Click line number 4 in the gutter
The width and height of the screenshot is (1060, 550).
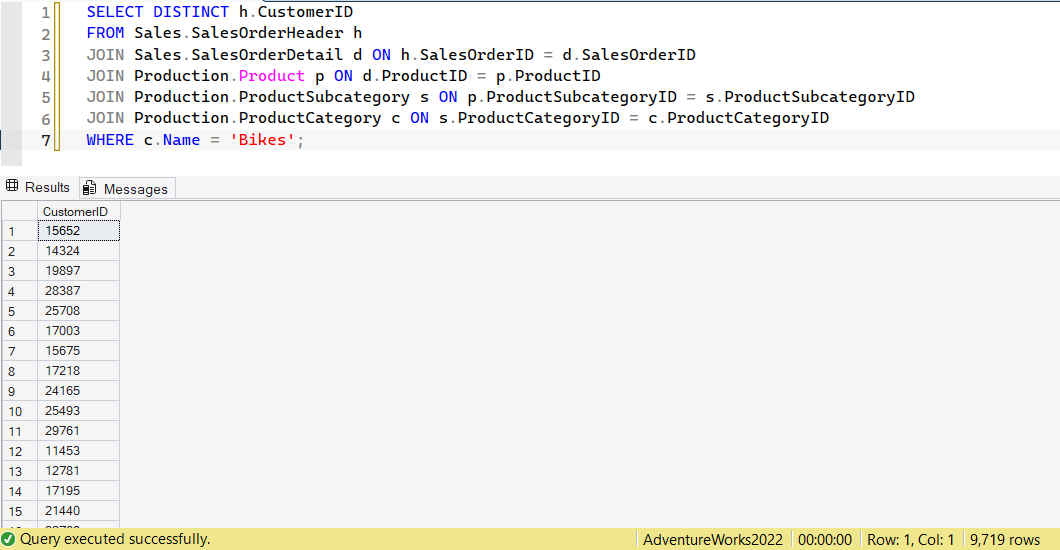(x=45, y=76)
